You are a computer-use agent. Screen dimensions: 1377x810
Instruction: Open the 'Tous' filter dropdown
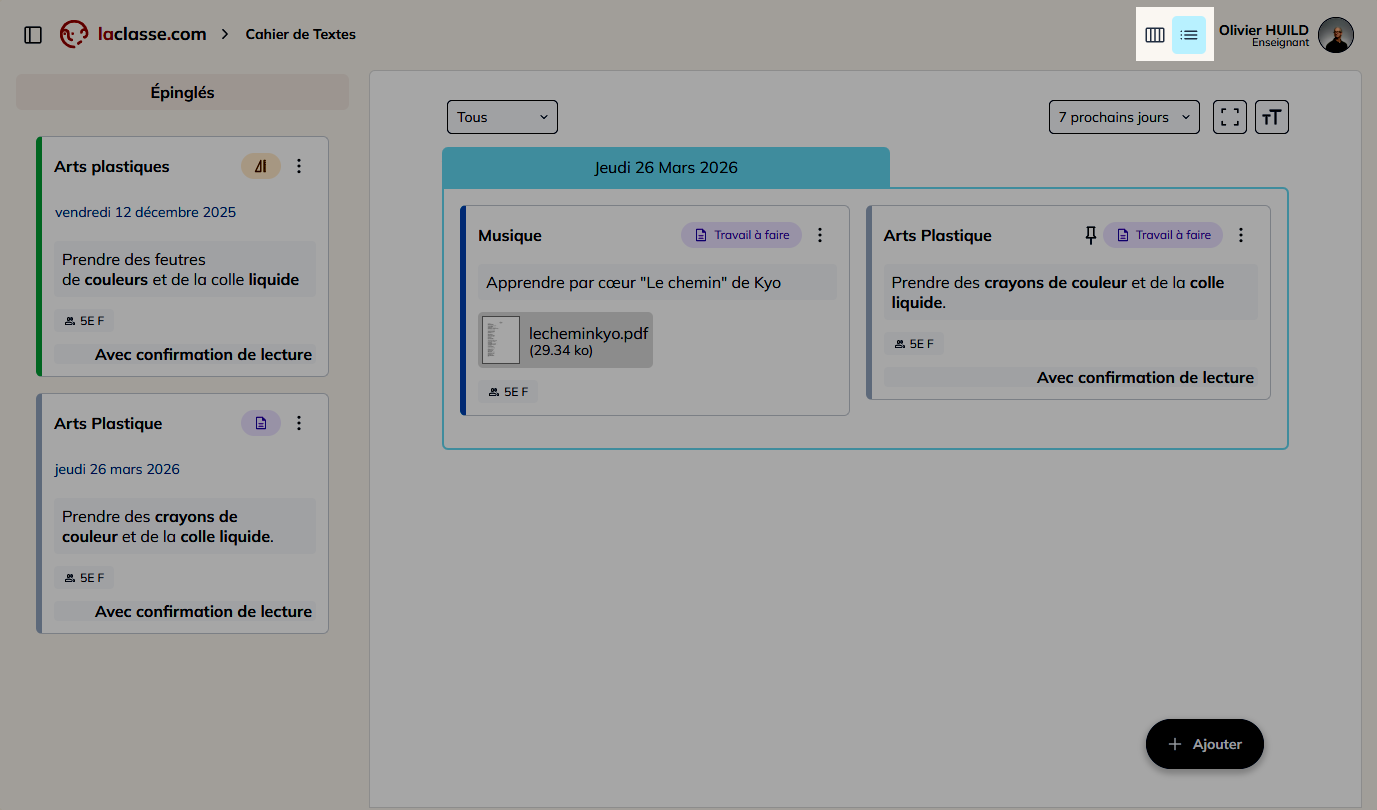(x=502, y=117)
